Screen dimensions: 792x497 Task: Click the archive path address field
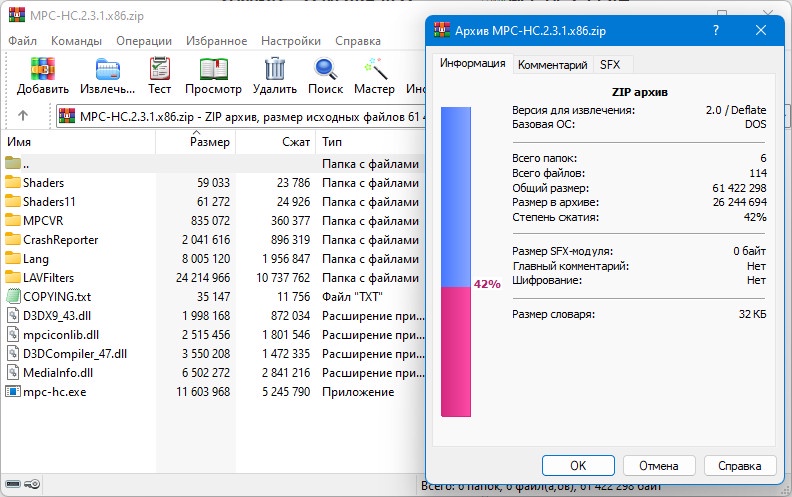(241, 117)
